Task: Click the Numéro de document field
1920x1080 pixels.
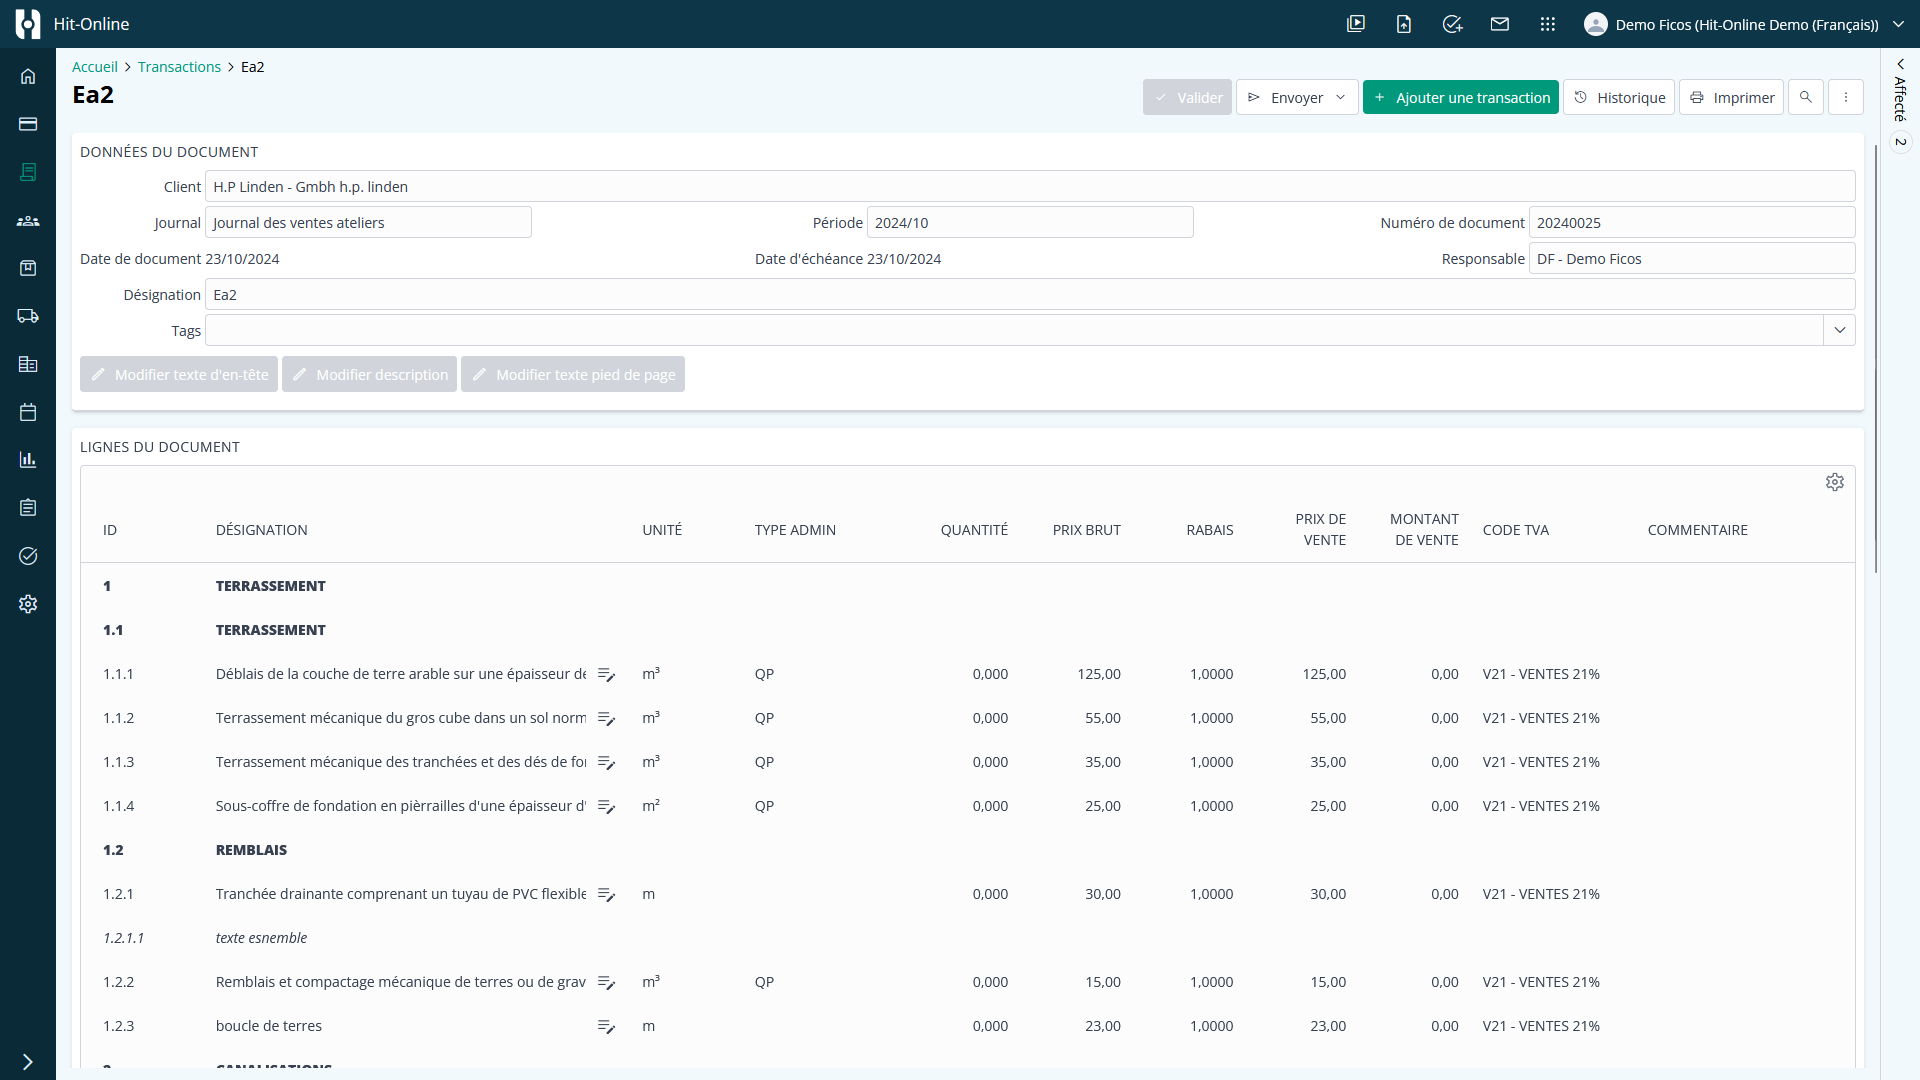Action: [x=1692, y=222]
